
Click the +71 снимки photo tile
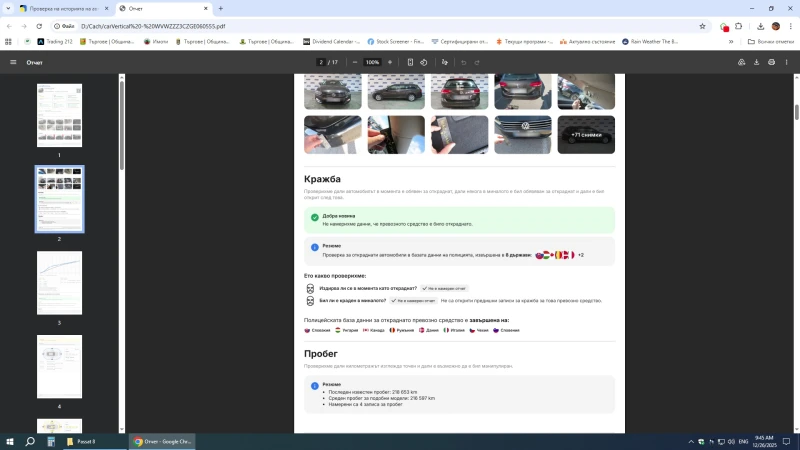[586, 135]
